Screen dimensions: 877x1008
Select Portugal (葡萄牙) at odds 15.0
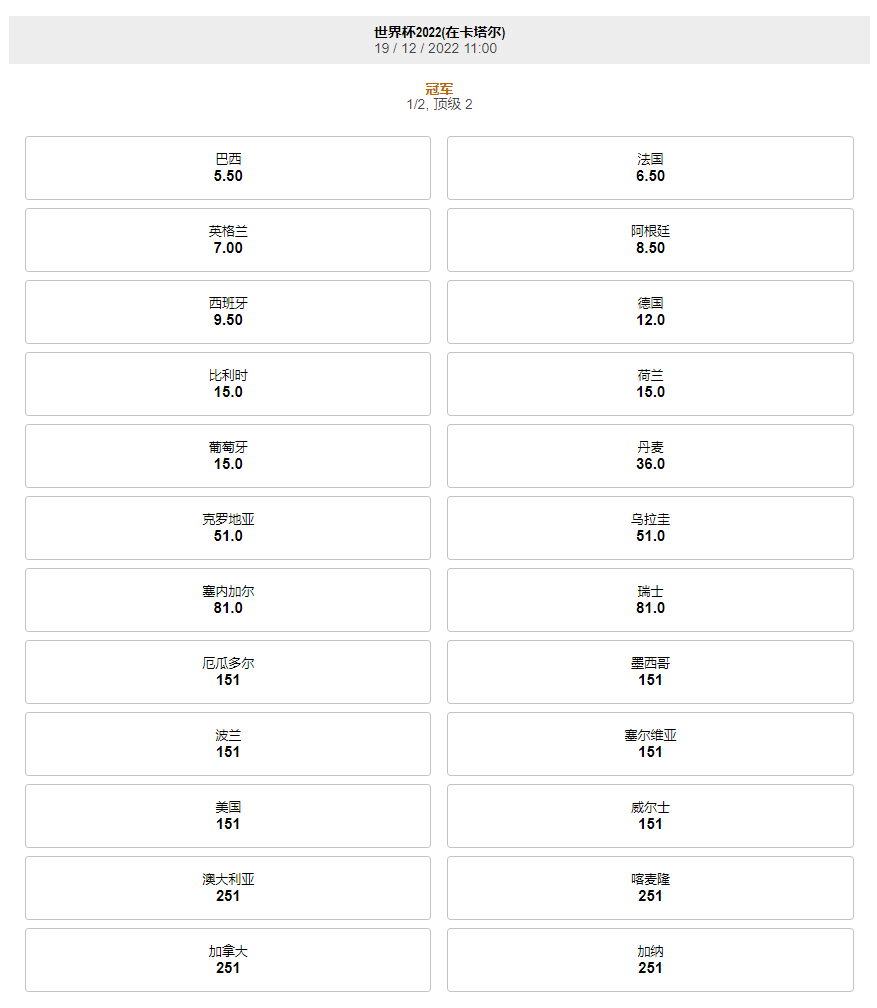[228, 456]
